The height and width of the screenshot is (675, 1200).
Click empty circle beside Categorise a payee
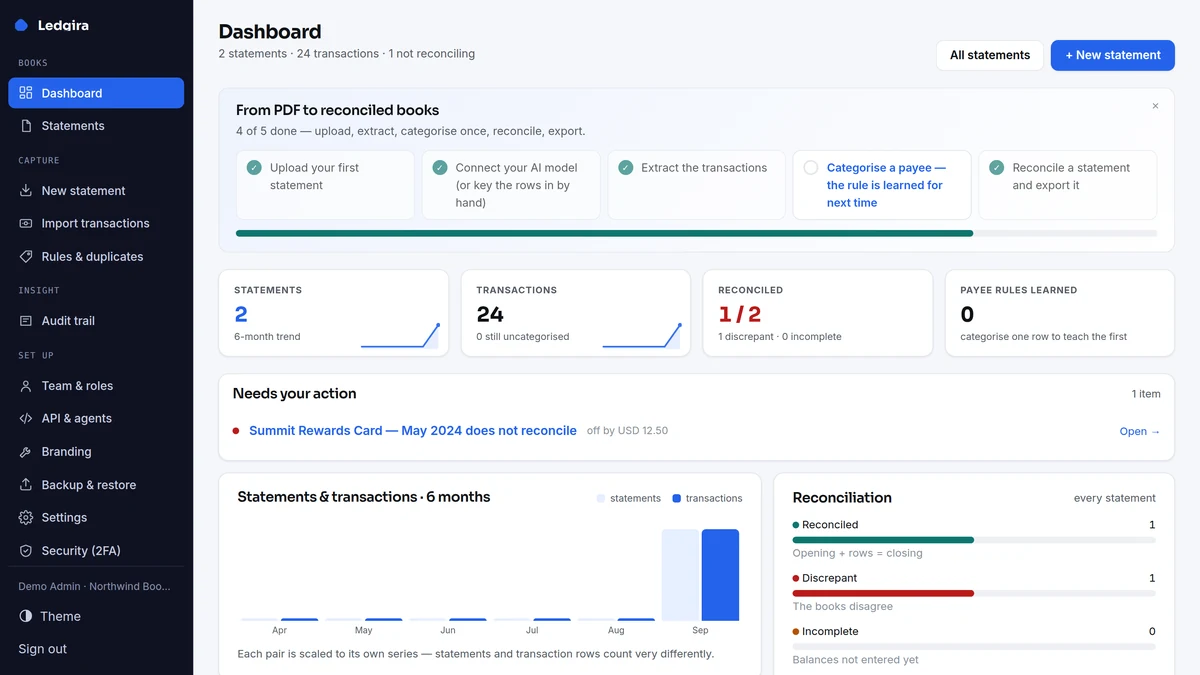click(811, 168)
